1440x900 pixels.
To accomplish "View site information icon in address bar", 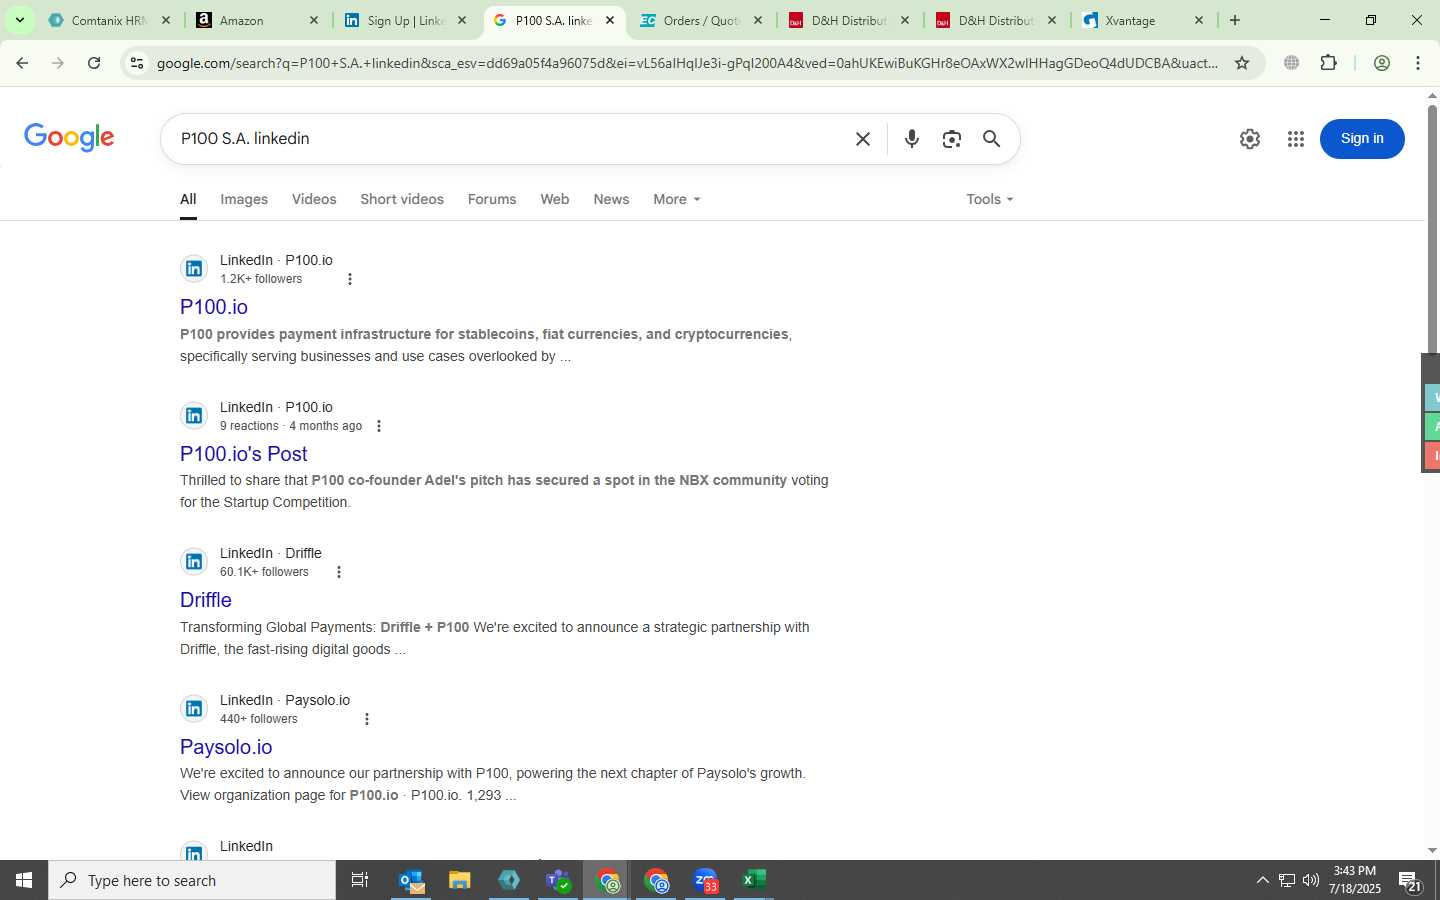I will click(x=136, y=63).
